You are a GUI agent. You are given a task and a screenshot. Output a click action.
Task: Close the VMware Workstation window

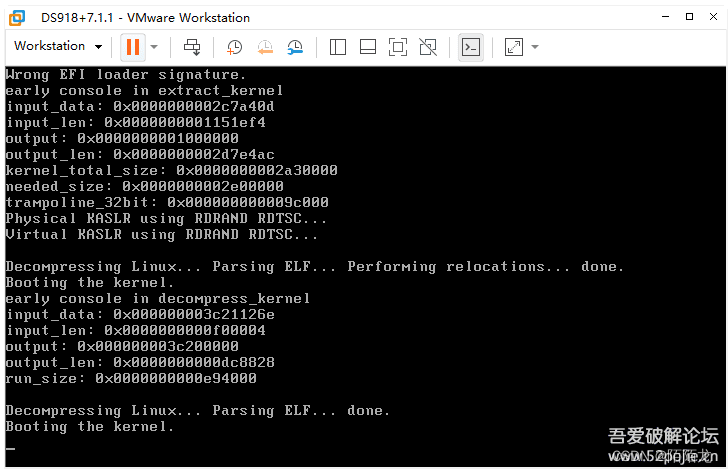tap(714, 17)
